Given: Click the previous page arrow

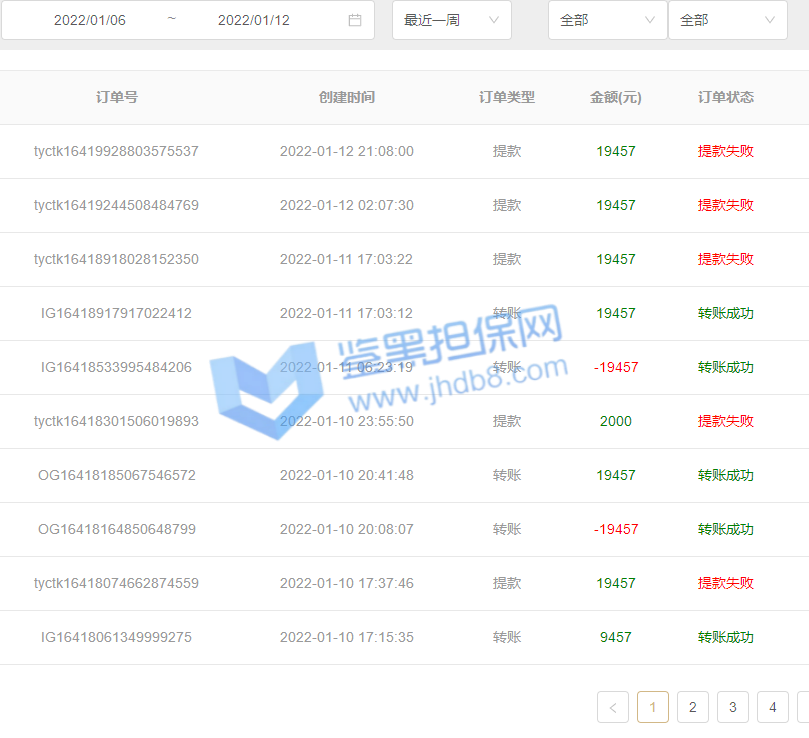Looking at the screenshot, I should tap(613, 707).
